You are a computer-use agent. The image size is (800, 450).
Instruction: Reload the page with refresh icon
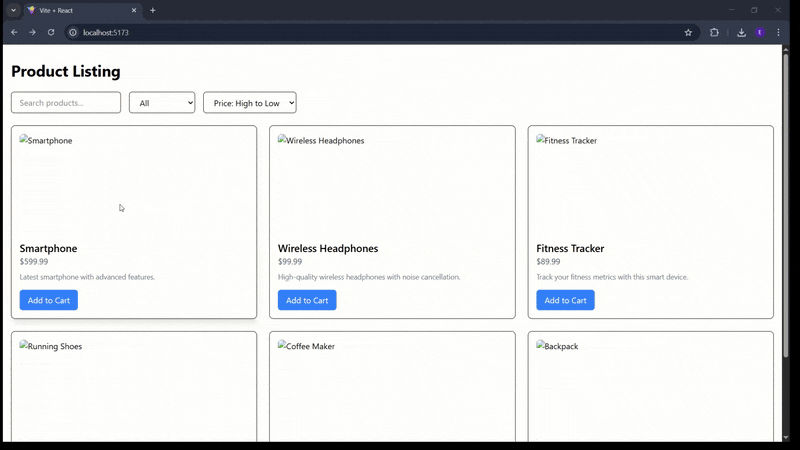(51, 32)
